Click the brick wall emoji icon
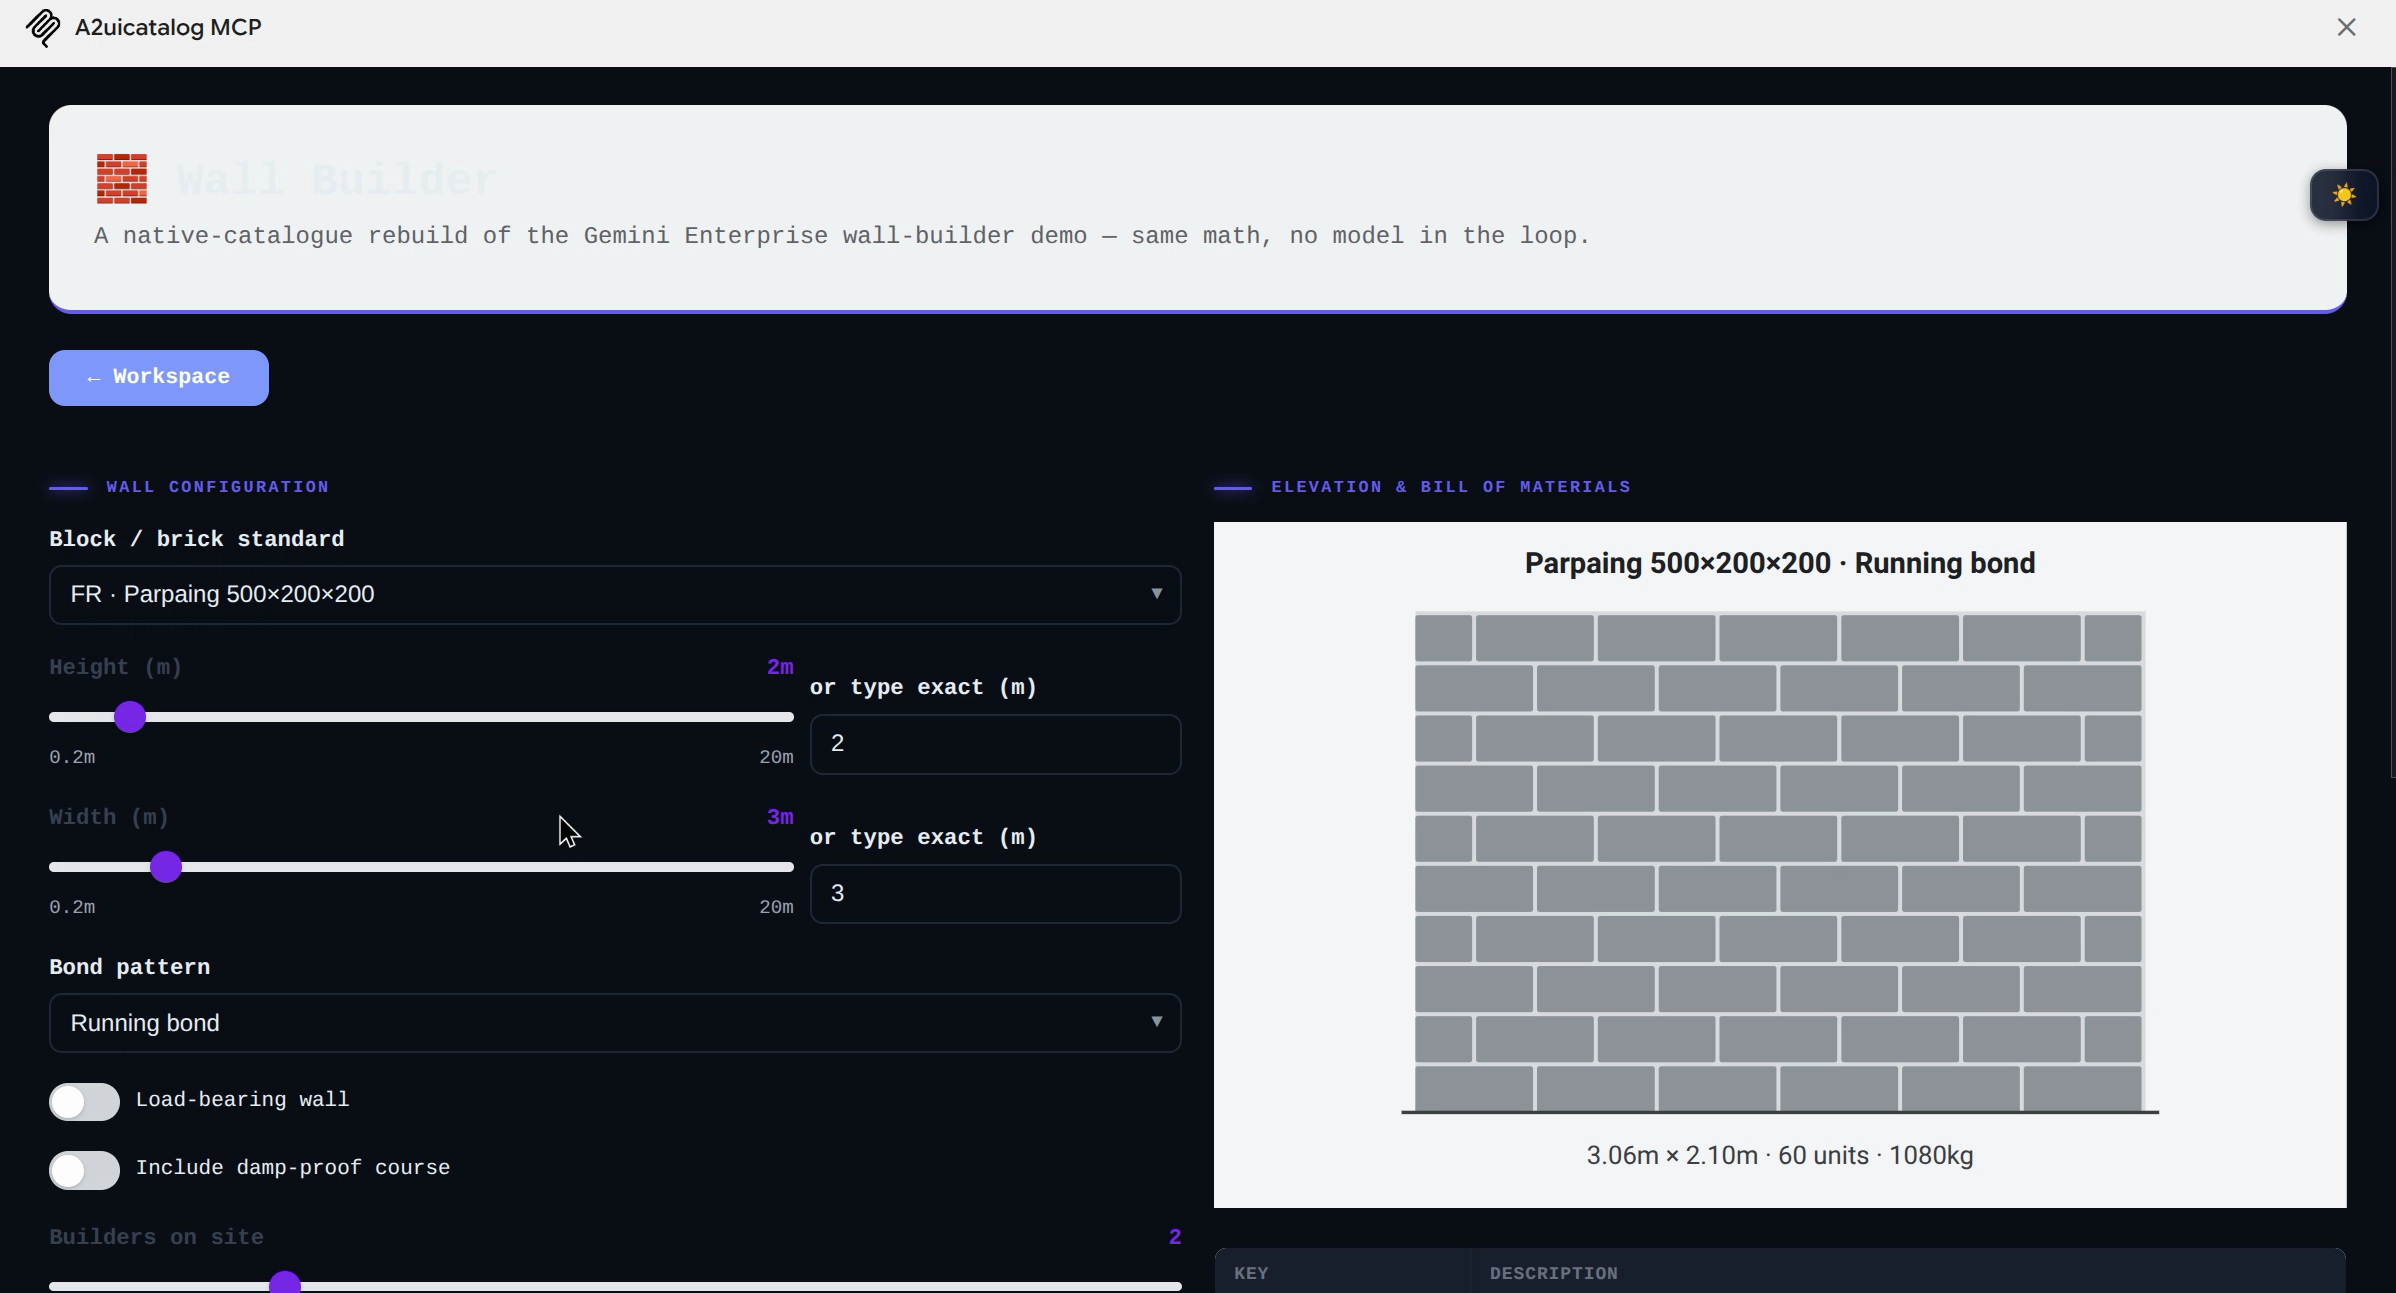 coord(122,179)
